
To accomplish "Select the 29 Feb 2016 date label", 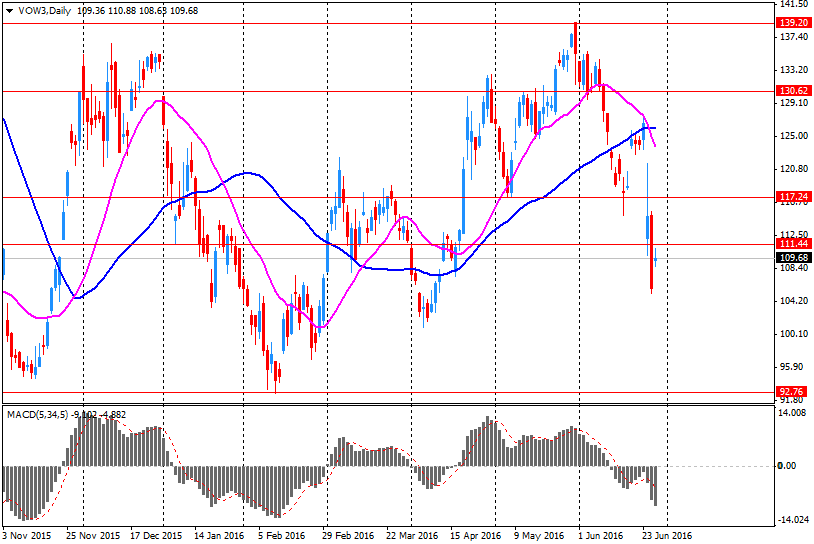I will (x=348, y=535).
